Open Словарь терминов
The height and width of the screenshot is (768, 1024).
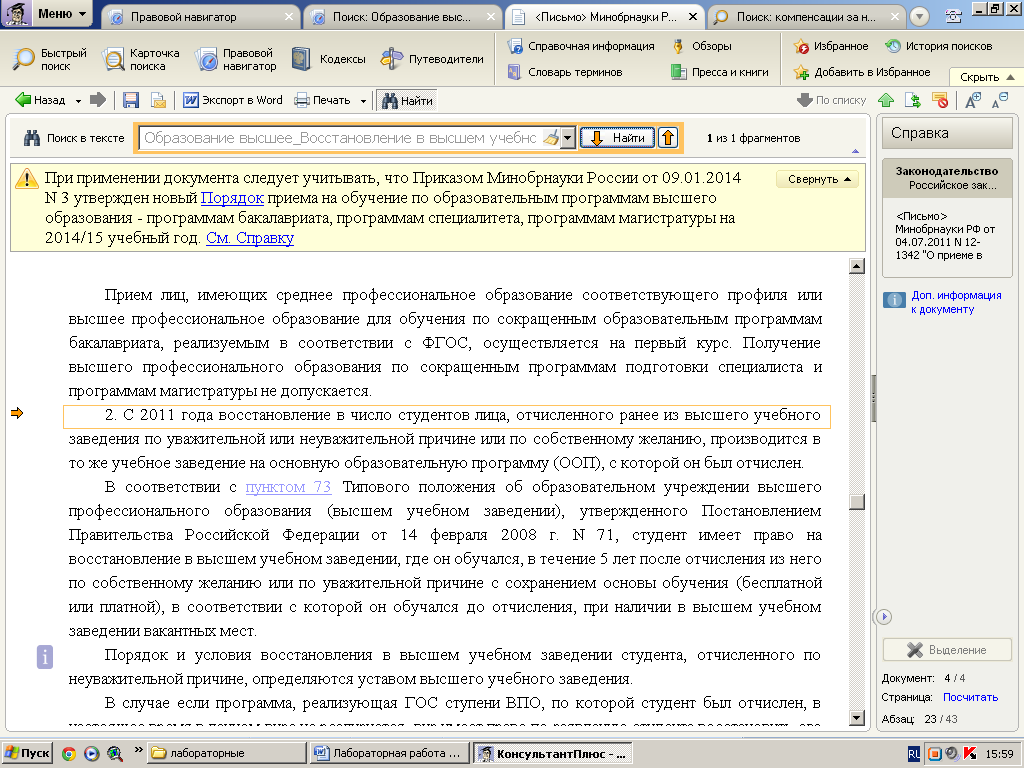pos(566,72)
